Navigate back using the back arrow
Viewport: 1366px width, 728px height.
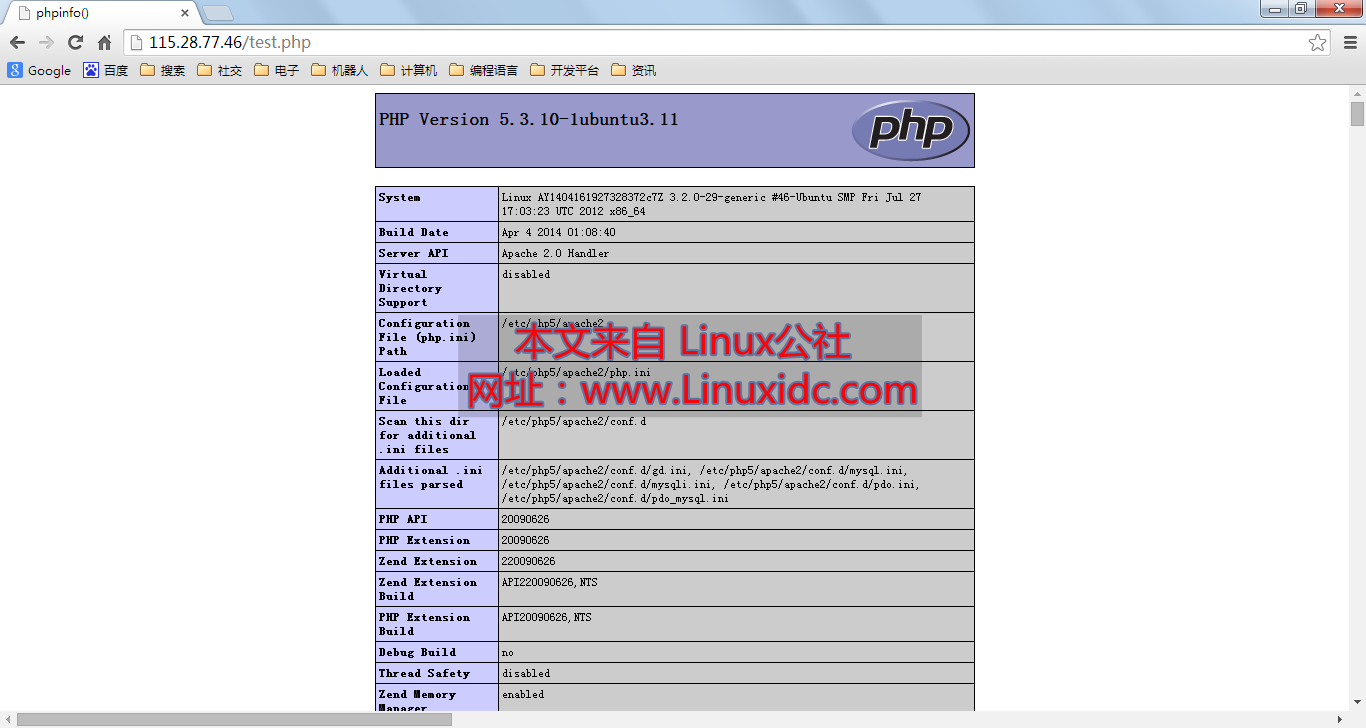(17, 42)
